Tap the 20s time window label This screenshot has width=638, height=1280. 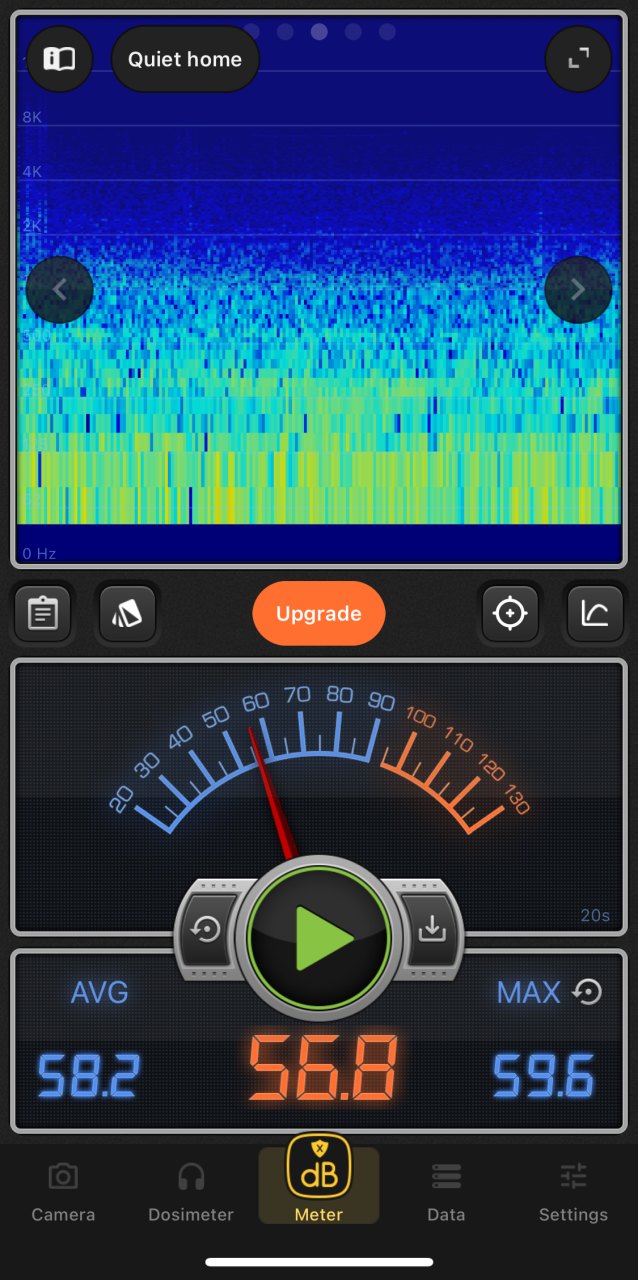[594, 915]
